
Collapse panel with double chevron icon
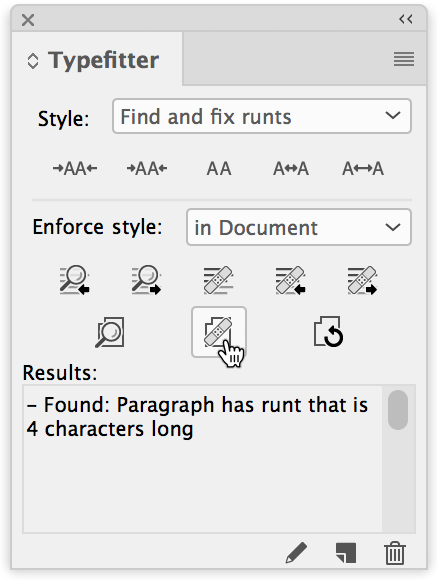406,19
